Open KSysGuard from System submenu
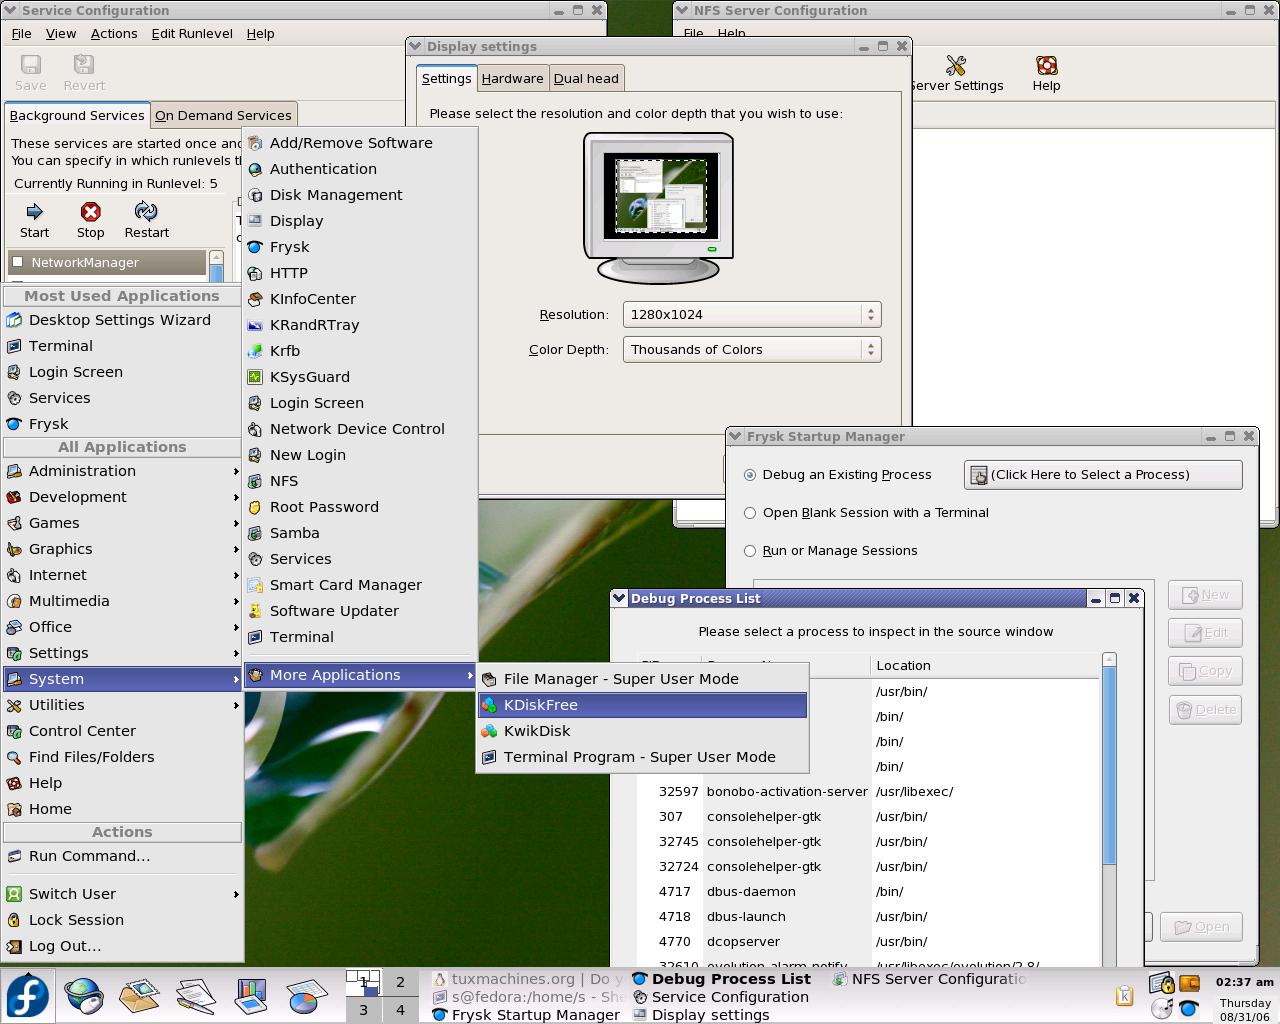 point(360,377)
